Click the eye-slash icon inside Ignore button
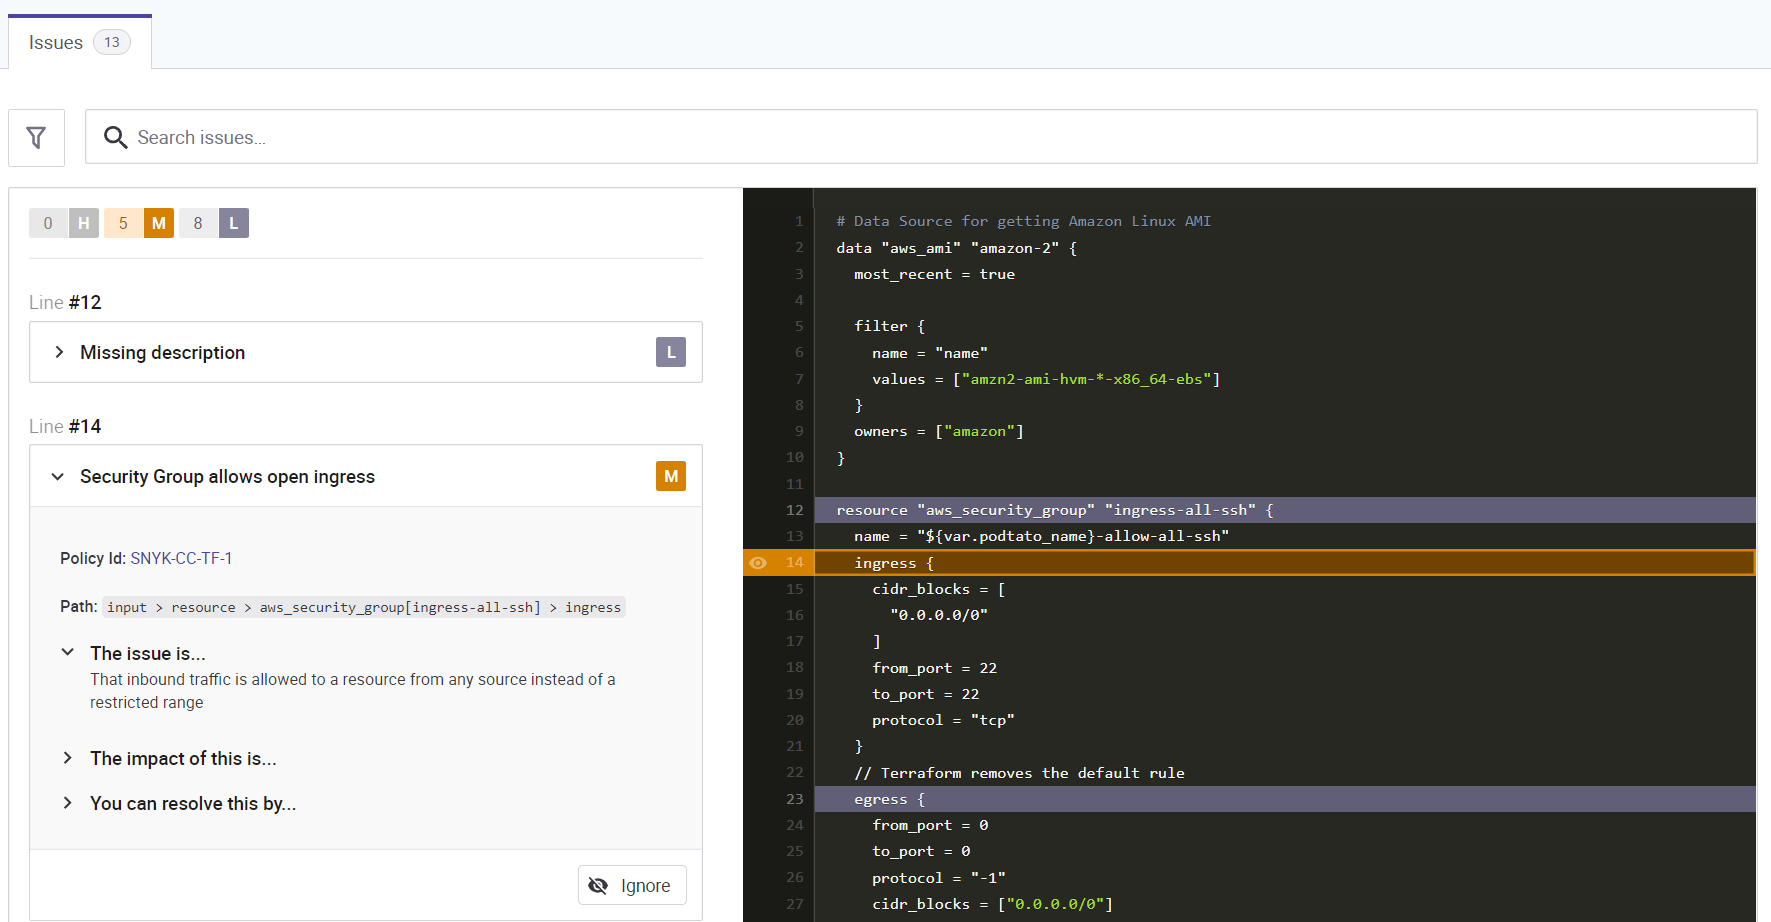This screenshot has width=1771, height=922. [x=598, y=885]
